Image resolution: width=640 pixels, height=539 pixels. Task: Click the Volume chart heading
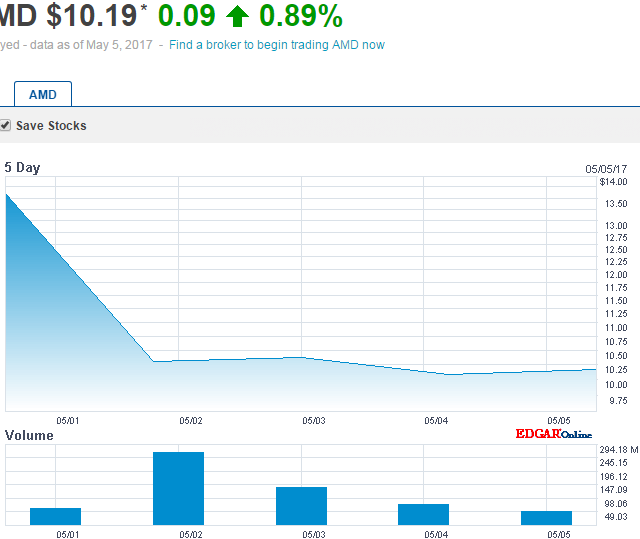click(x=29, y=435)
